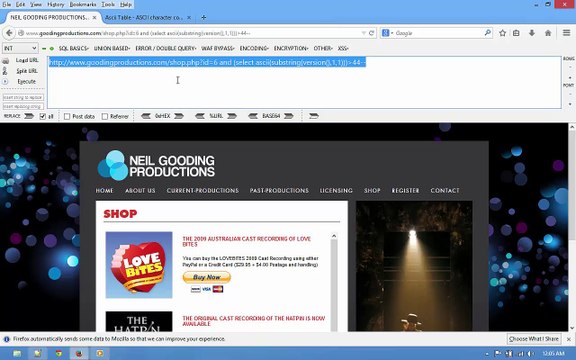Click Choose What I Share button

point(534,339)
